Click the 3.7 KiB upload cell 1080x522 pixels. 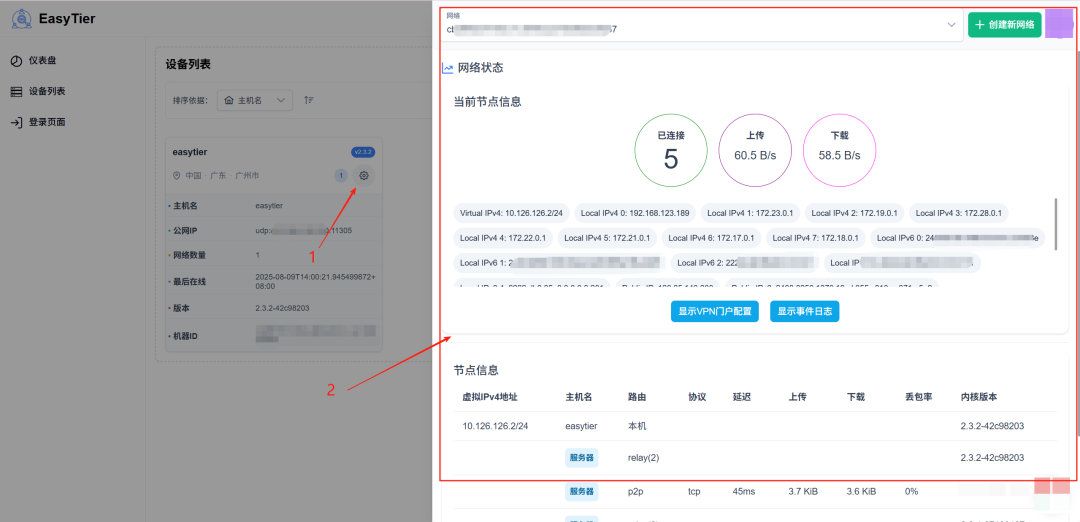pyautogui.click(x=803, y=492)
